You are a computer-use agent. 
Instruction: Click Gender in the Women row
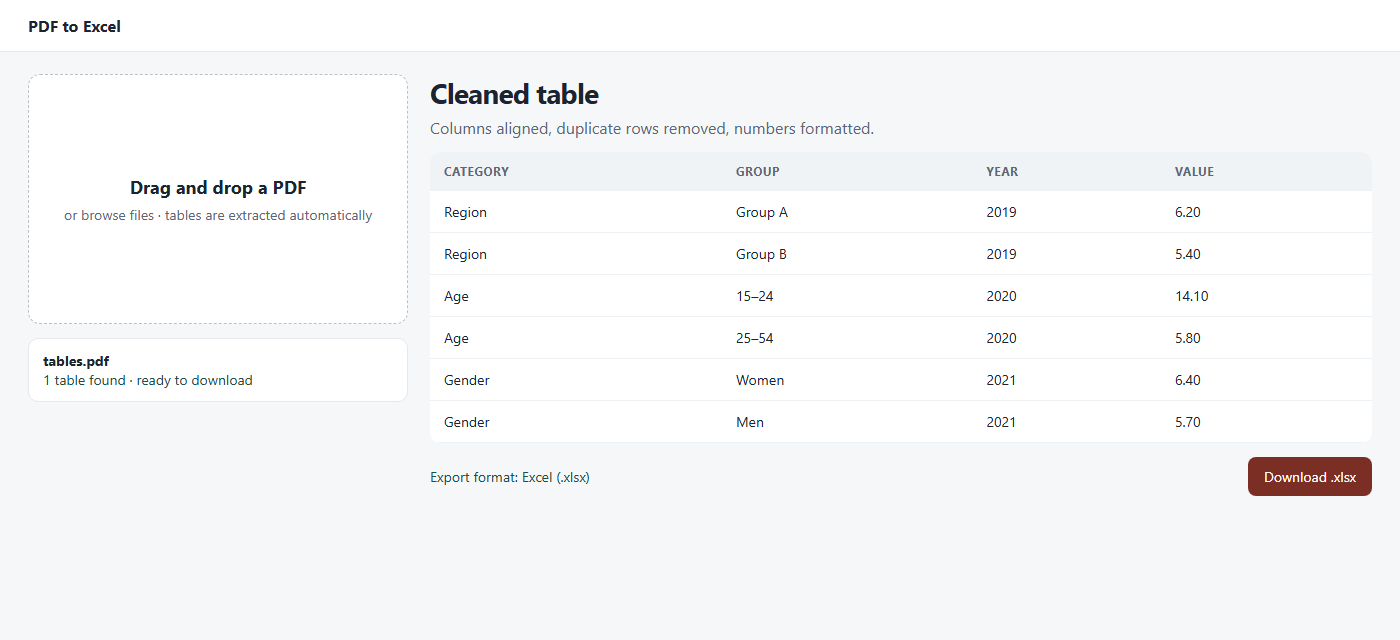467,380
